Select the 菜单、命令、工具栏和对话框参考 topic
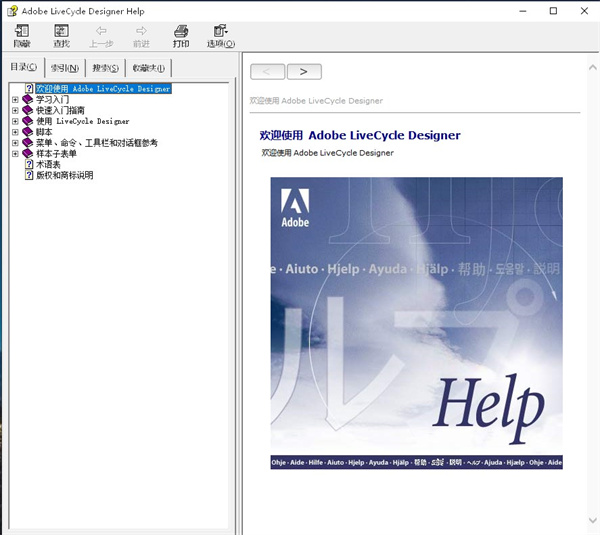 click(97, 143)
